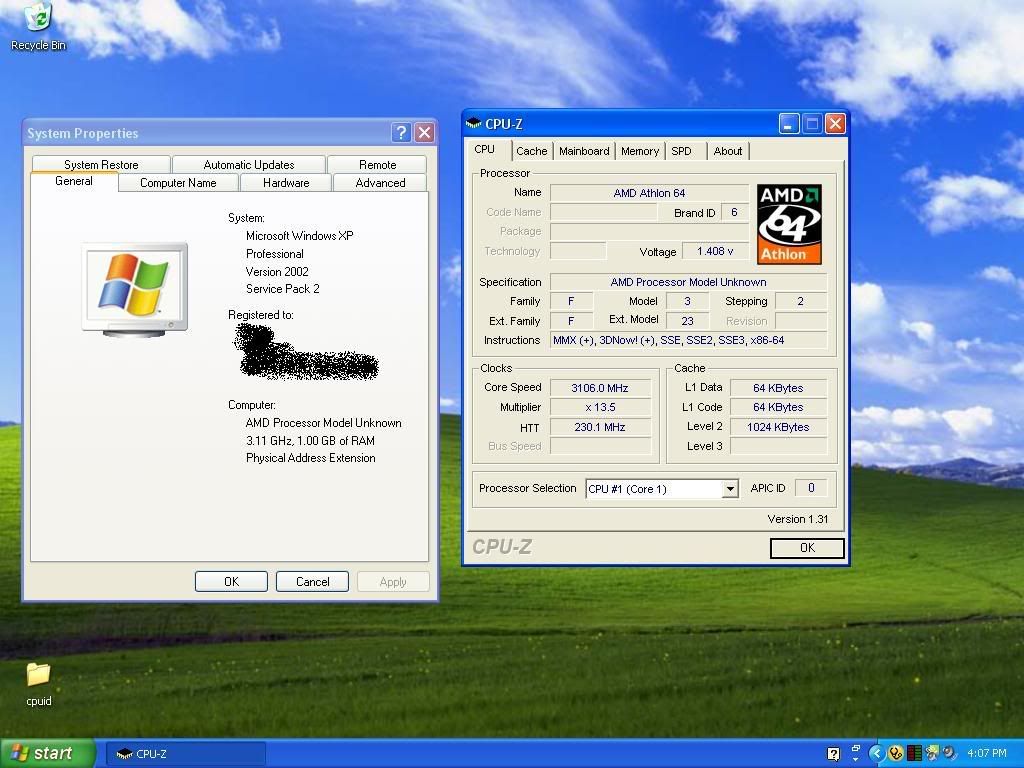This screenshot has width=1024, height=768.
Task: Click the Family field value F
Action: (x=571, y=301)
